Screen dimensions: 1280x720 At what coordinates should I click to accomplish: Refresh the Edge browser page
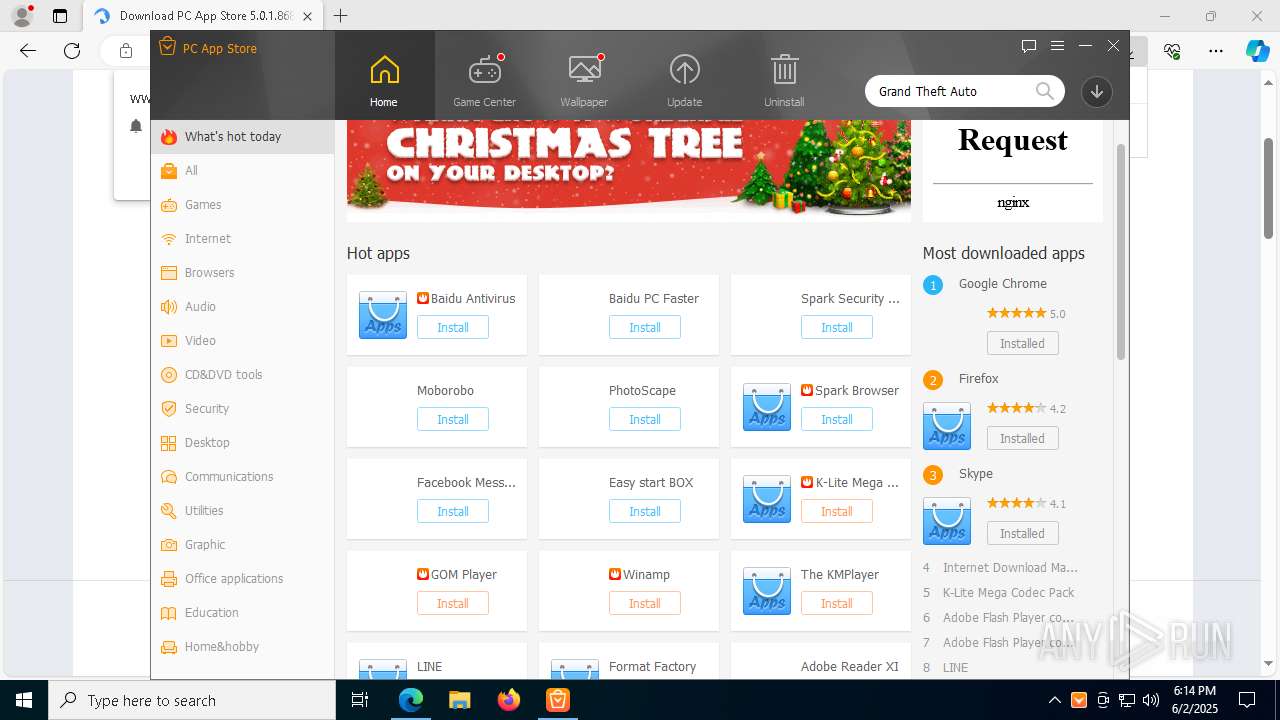[x=72, y=51]
